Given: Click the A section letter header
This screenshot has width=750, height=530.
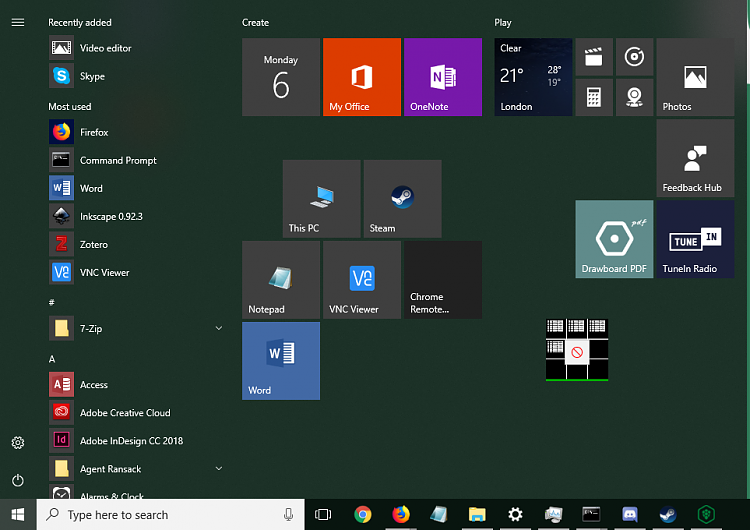Looking at the screenshot, I should pyautogui.click(x=52, y=359).
